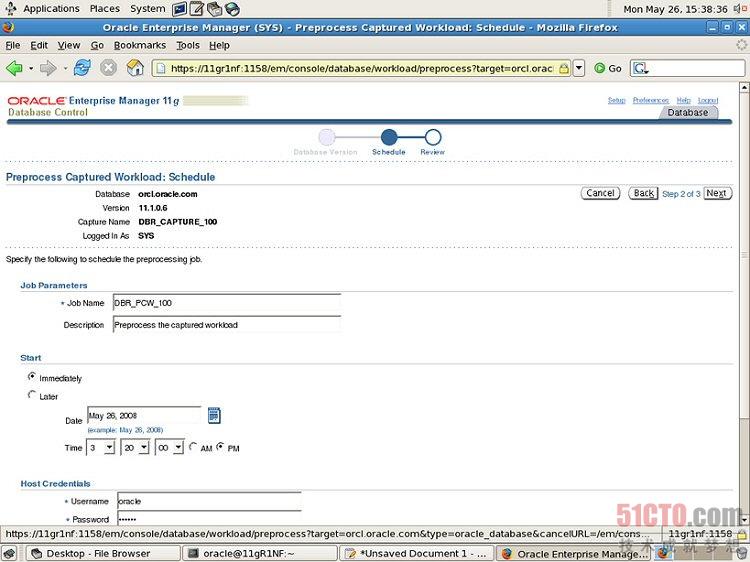Select the Later start option
750x562 pixels.
point(32,395)
